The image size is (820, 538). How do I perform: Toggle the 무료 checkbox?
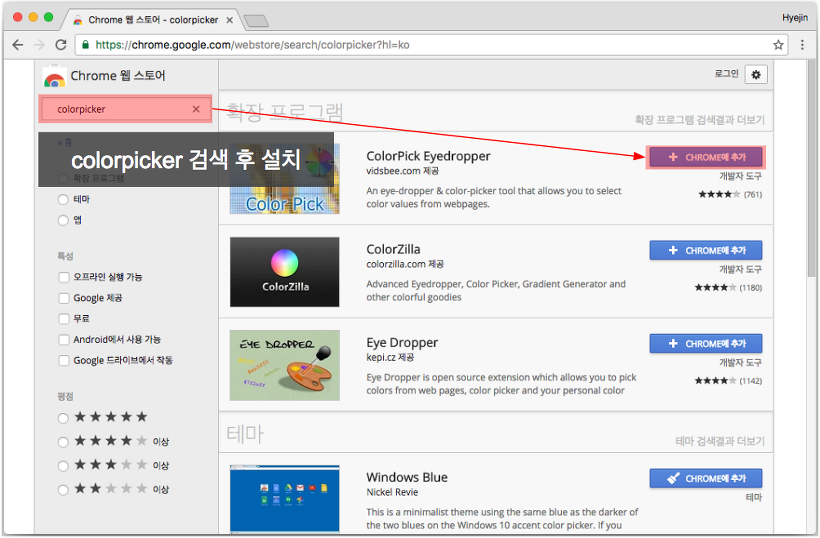pos(64,319)
